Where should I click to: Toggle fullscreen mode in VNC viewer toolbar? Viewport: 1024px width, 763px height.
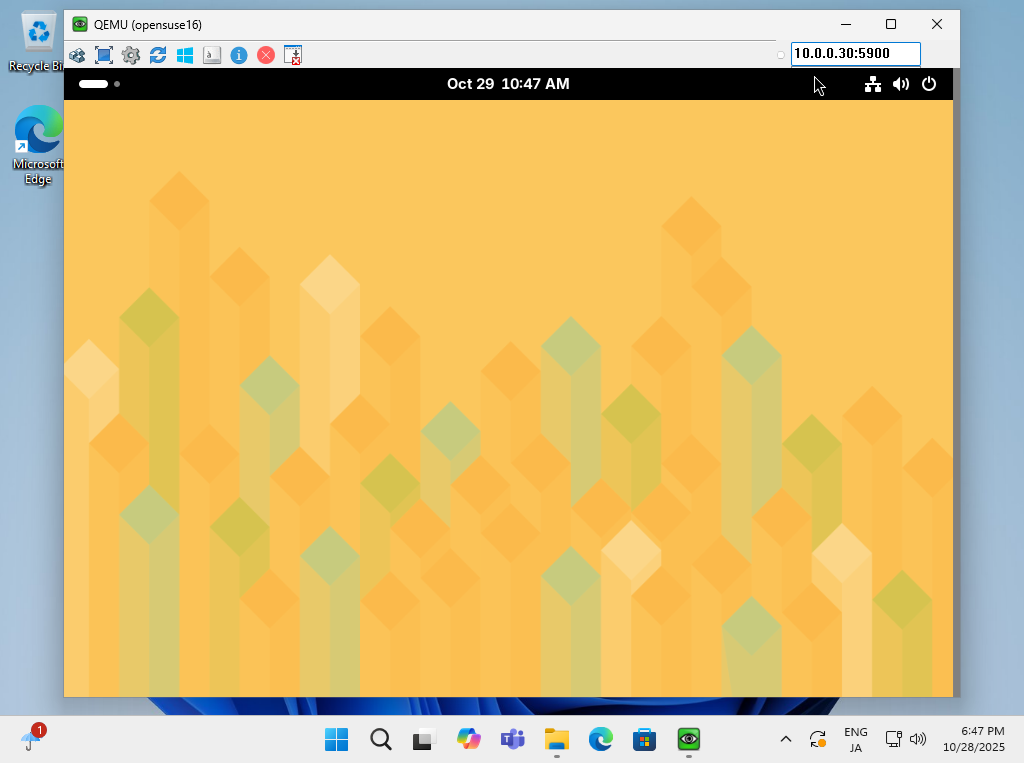pyautogui.click(x=104, y=56)
